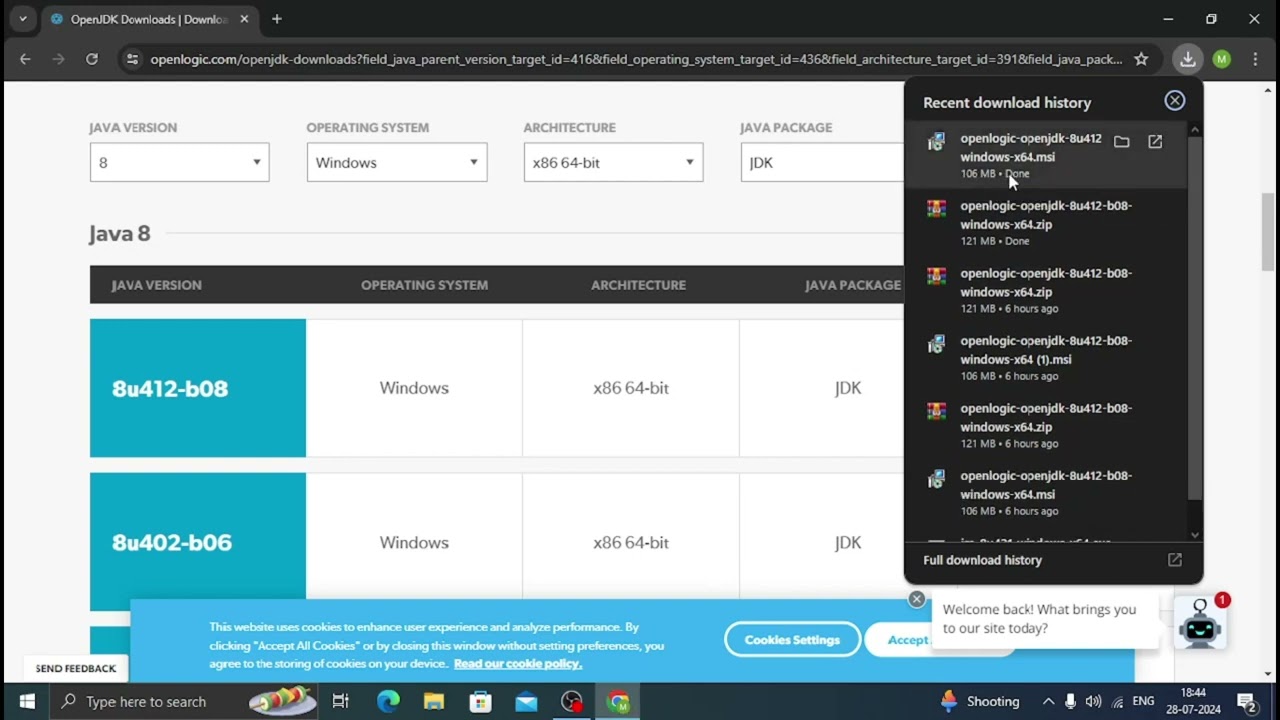Screen dimensions: 1280x720
Task: Open Task View on the taskbar
Action: point(340,701)
